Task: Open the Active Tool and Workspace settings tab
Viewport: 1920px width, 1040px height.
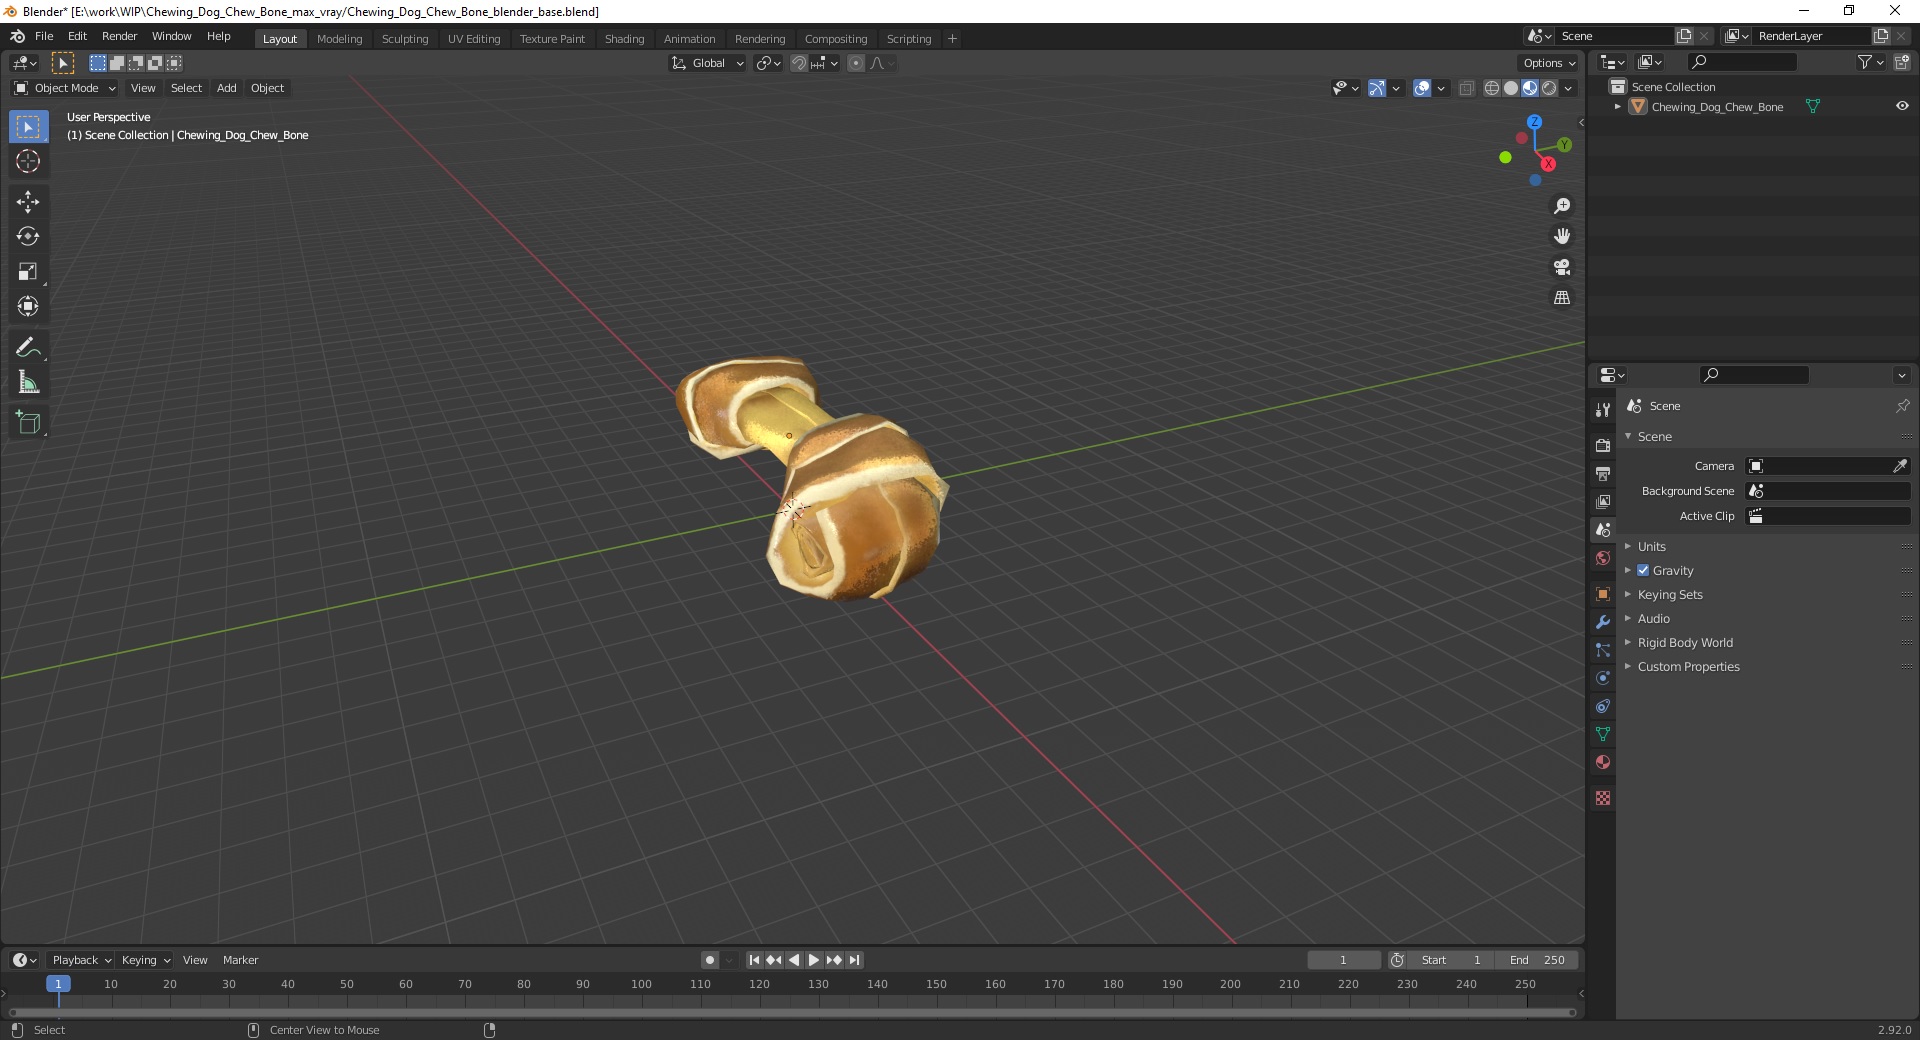Action: pyautogui.click(x=1603, y=409)
